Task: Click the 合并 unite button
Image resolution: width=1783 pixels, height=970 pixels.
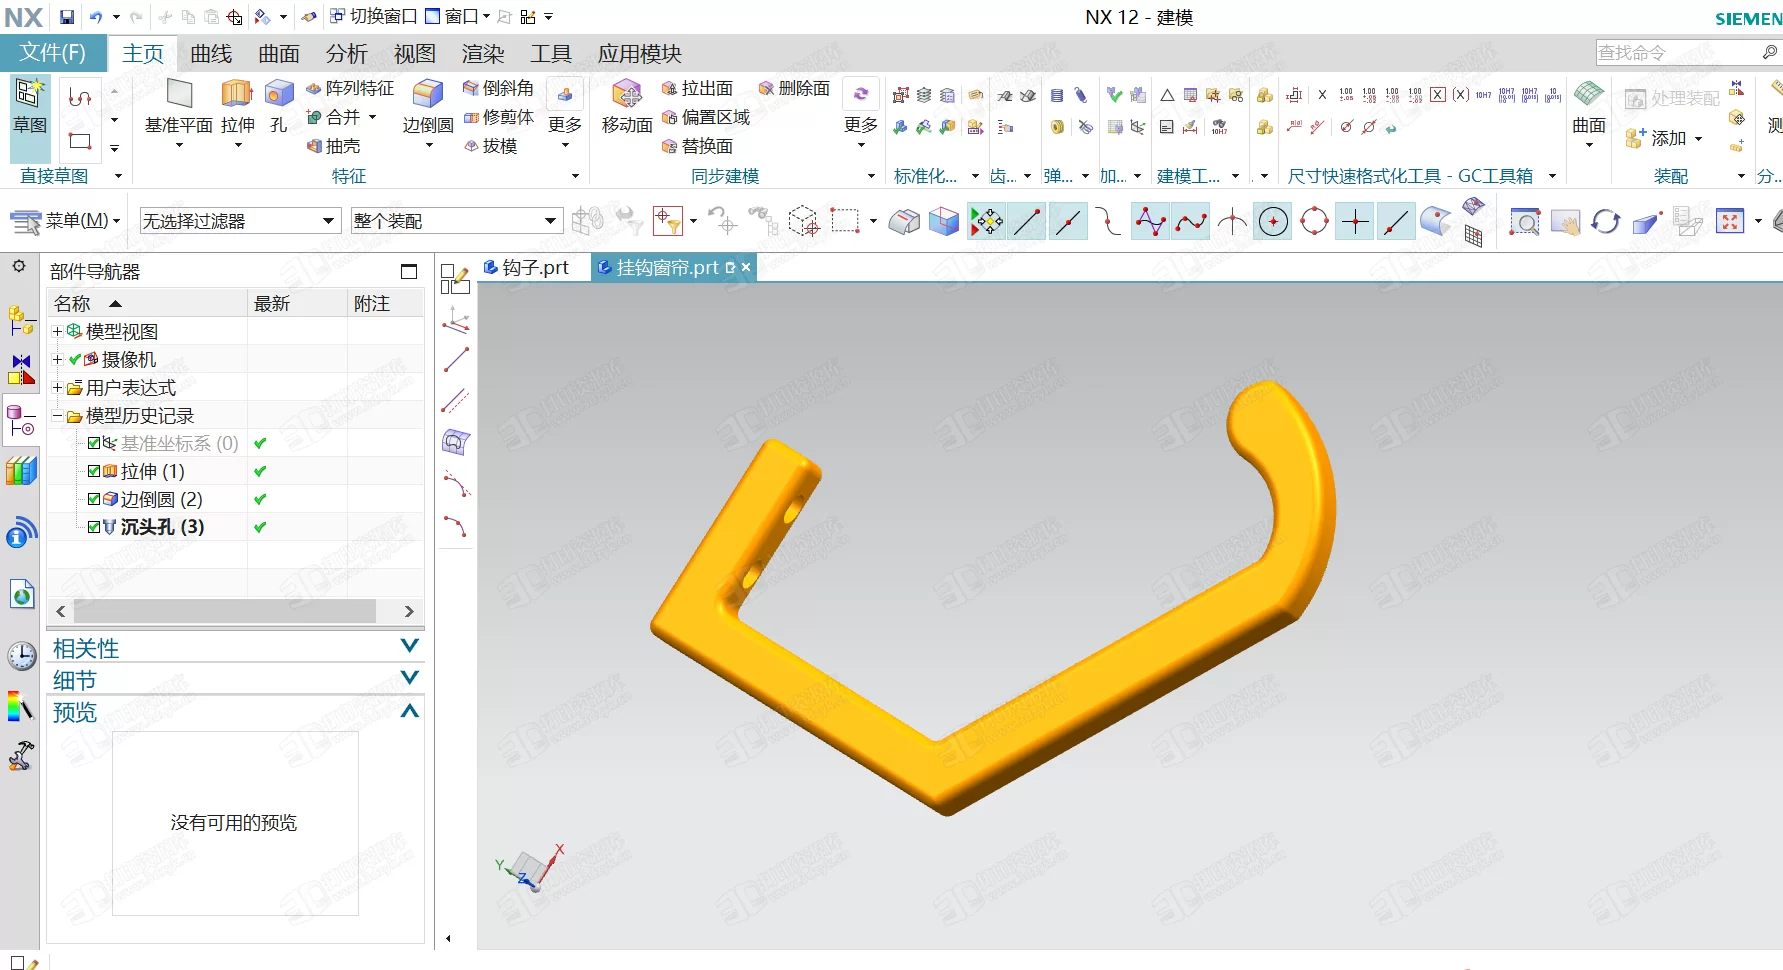Action: click(342, 118)
